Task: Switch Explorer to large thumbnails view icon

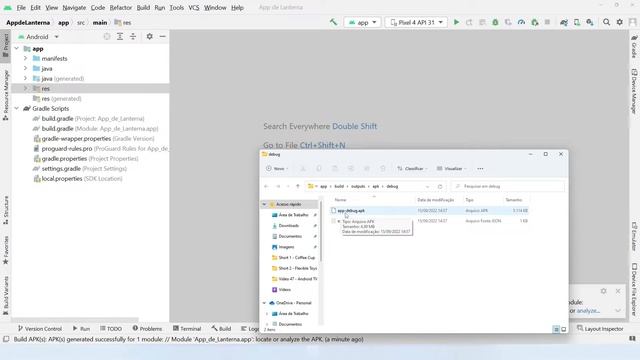Action: click(564, 329)
